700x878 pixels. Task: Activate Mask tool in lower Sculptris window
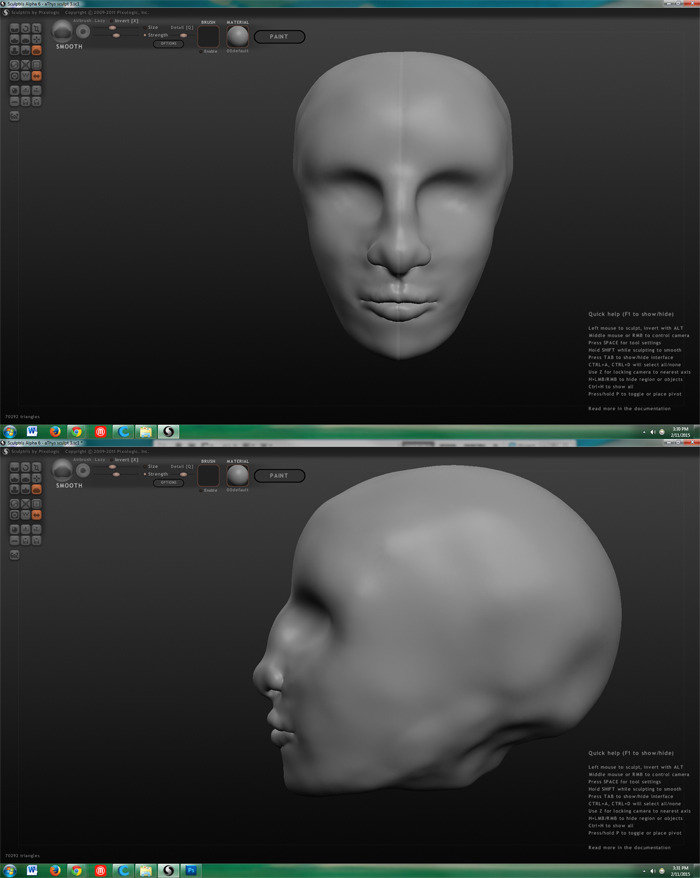click(x=15, y=515)
